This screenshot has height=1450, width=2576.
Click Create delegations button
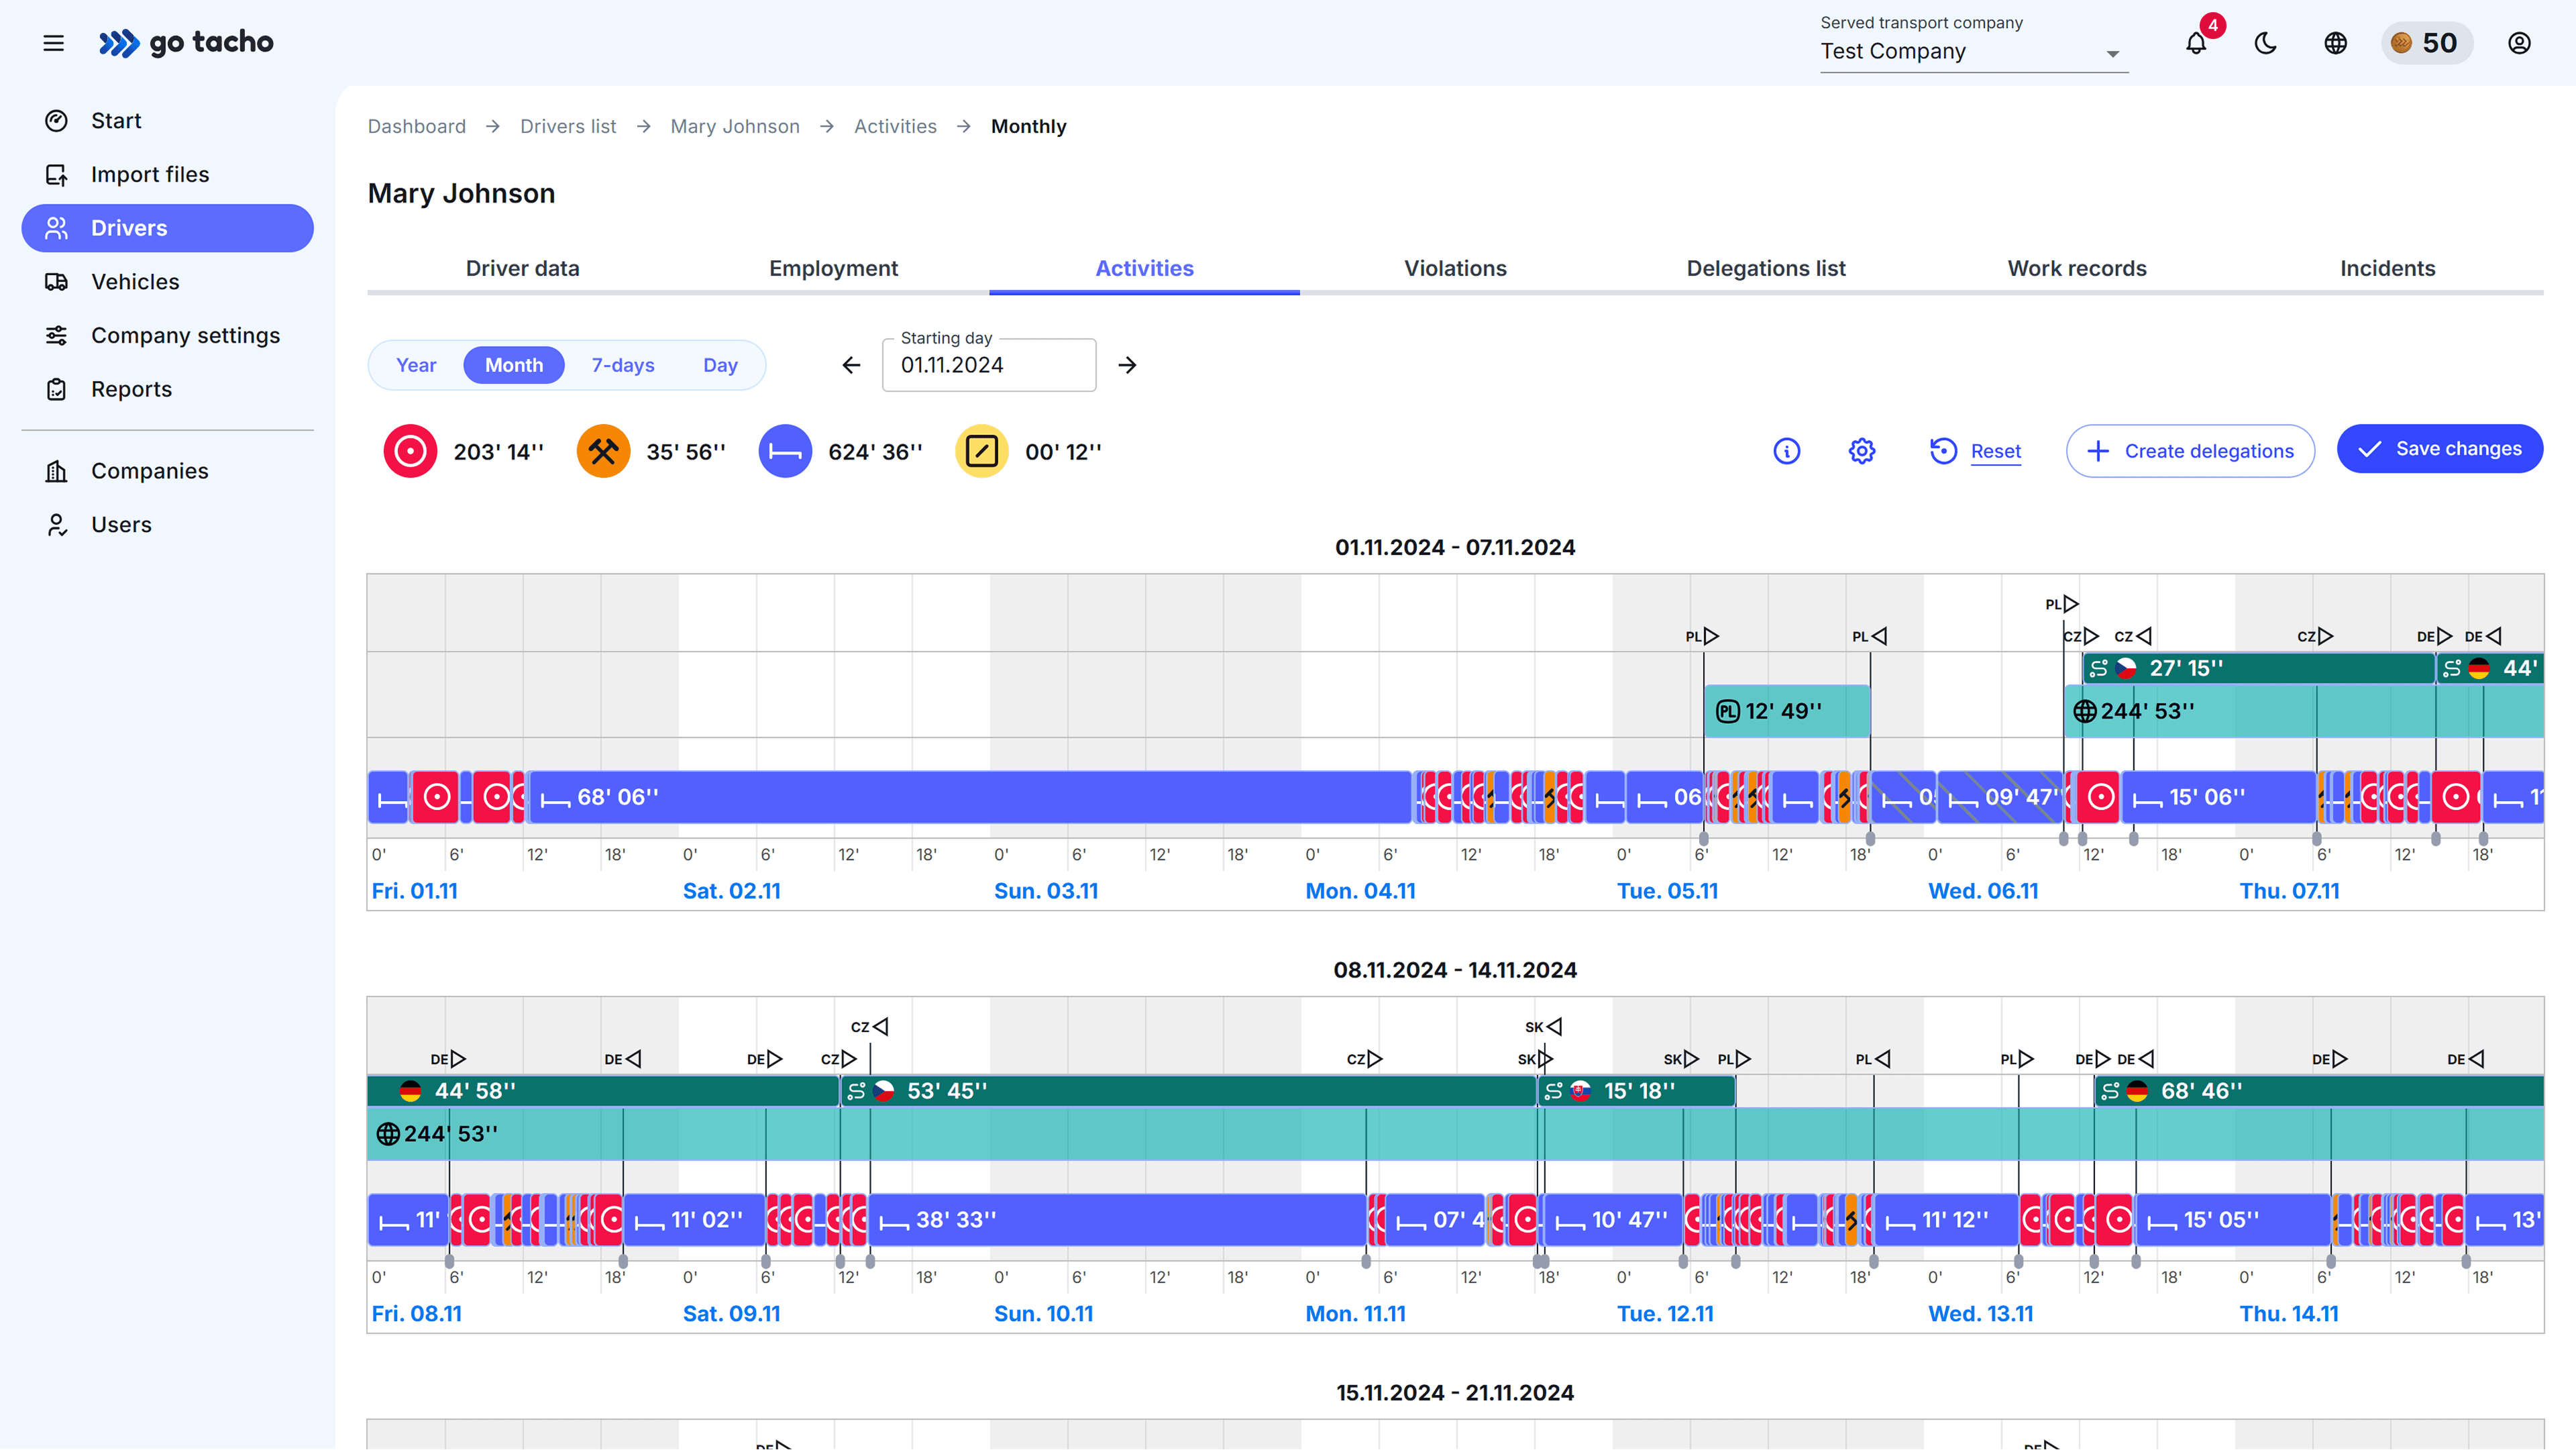point(2190,451)
